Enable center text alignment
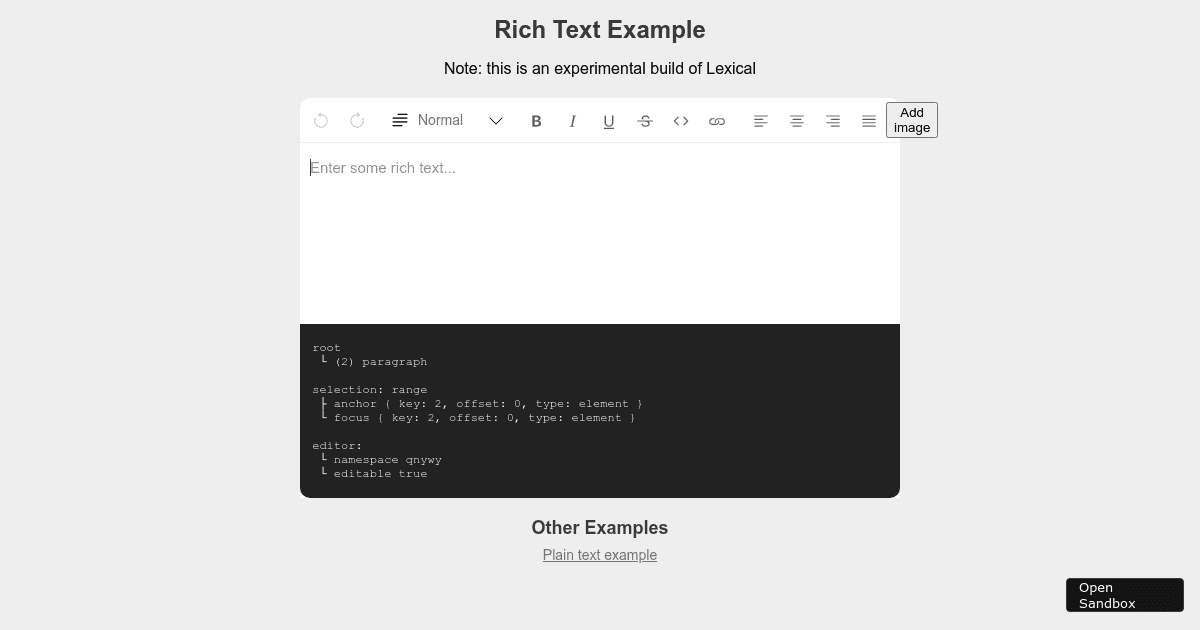1200x630 pixels. (x=797, y=120)
